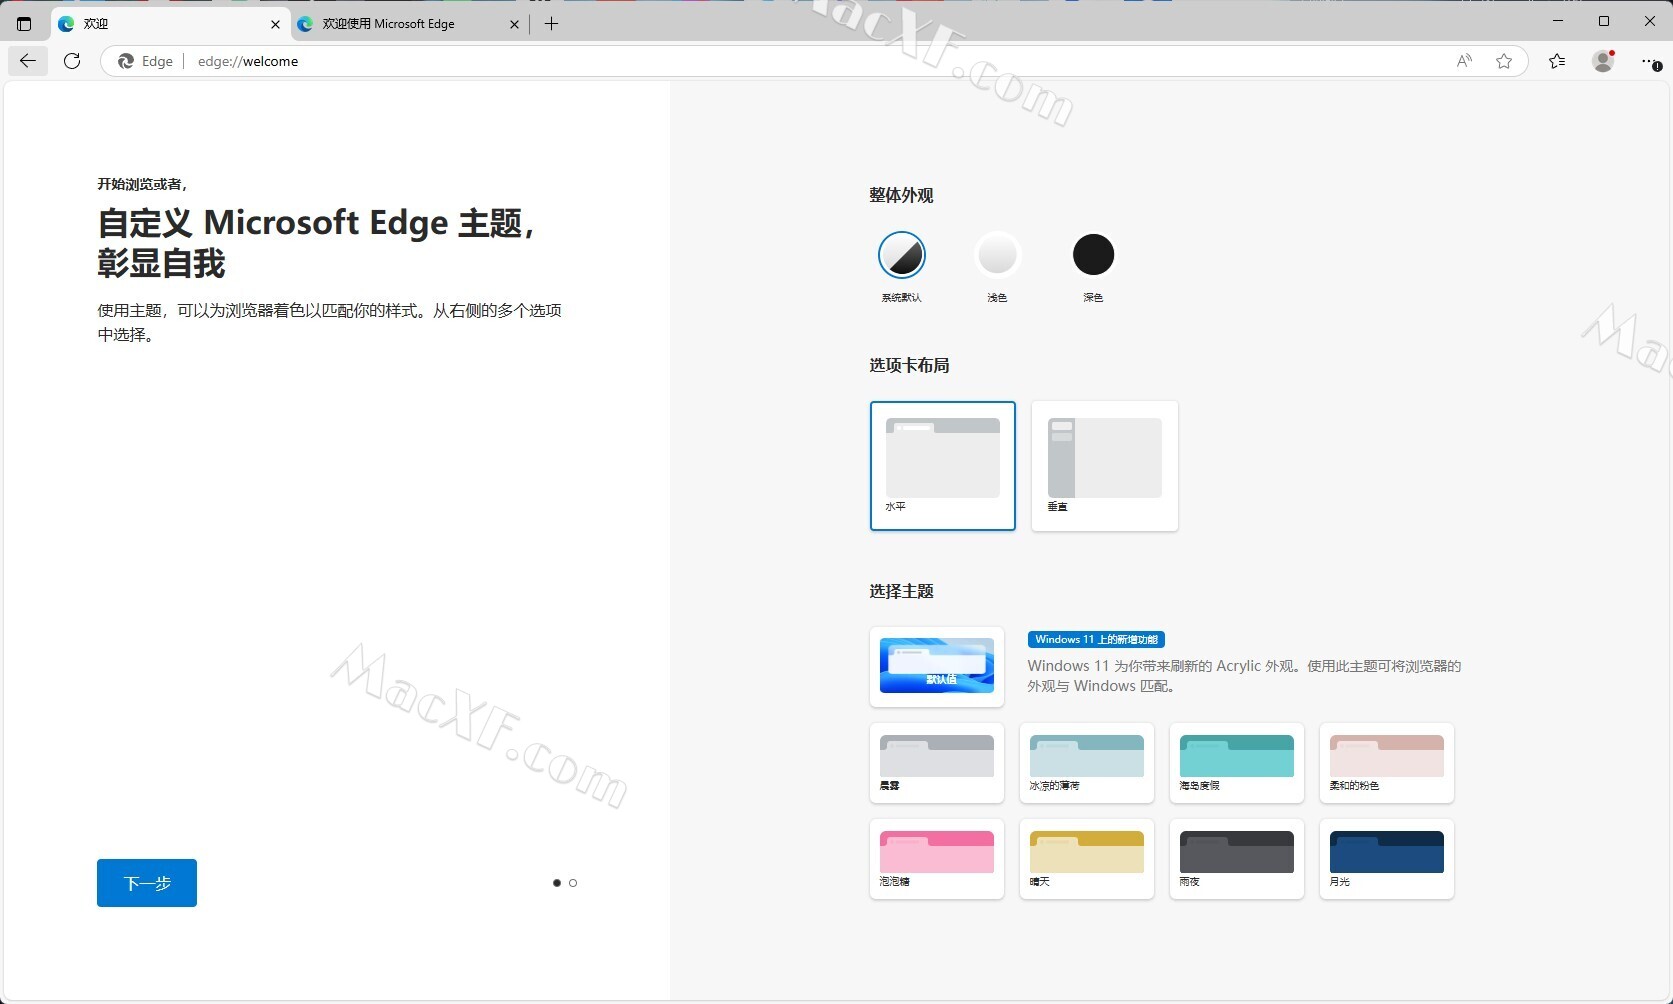Click the 开始浏览或者 text
Screen dimensions: 1673x1004
click(142, 184)
